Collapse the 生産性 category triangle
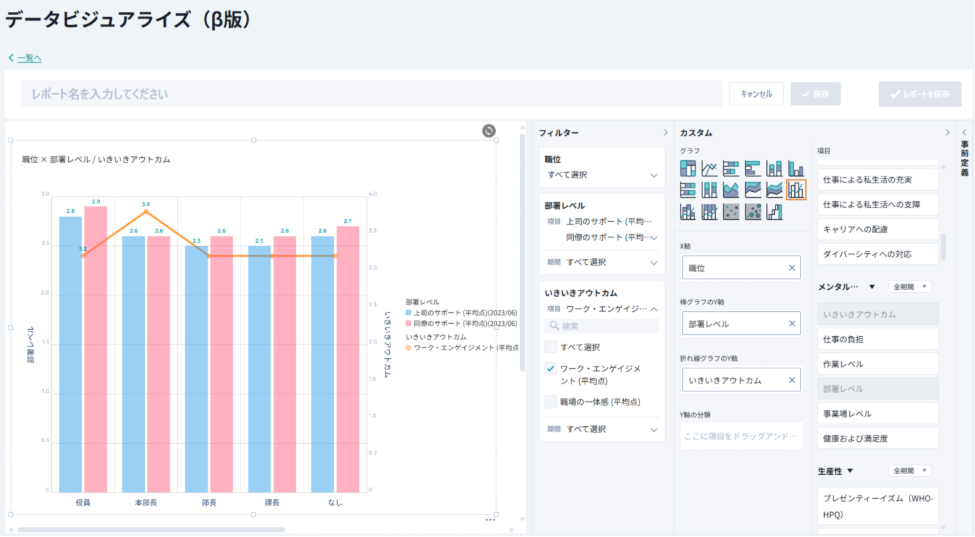Image resolution: width=975 pixels, height=537 pixels. click(x=850, y=470)
